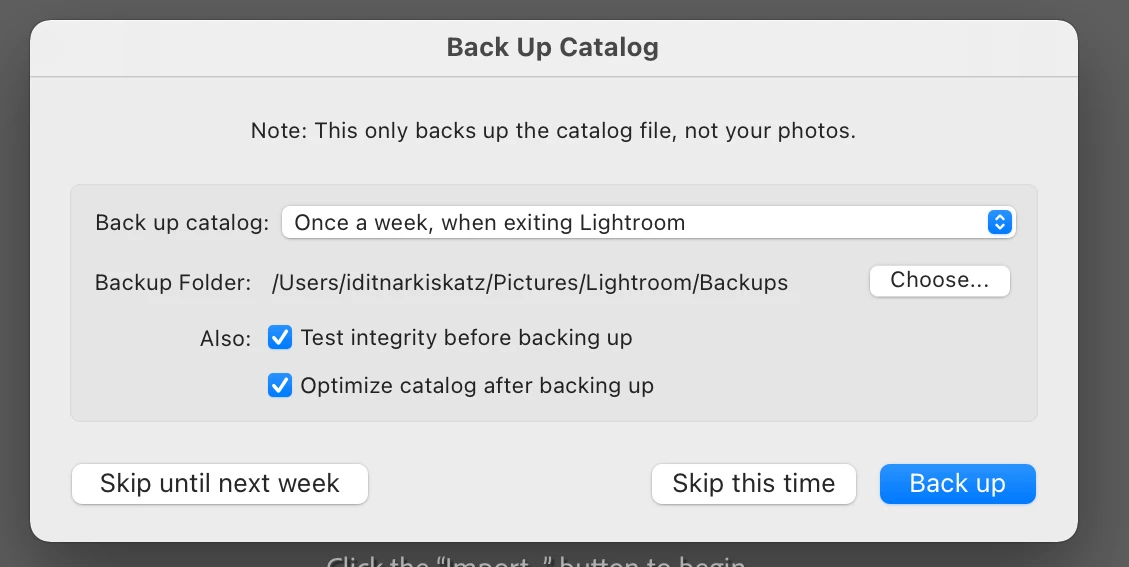
Task: Select the "Once a week, when exiting Lightroom" text
Action: 490,222
